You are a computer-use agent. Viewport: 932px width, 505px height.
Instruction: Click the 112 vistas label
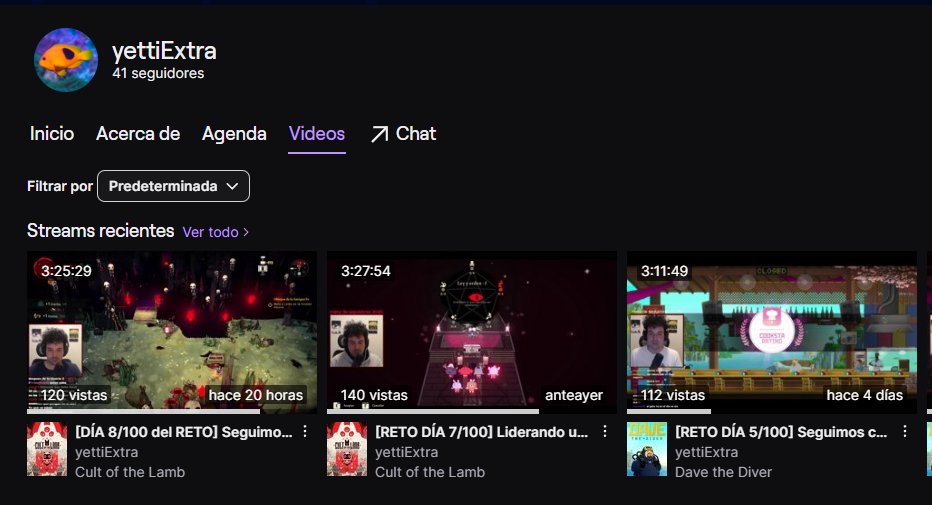pos(673,395)
